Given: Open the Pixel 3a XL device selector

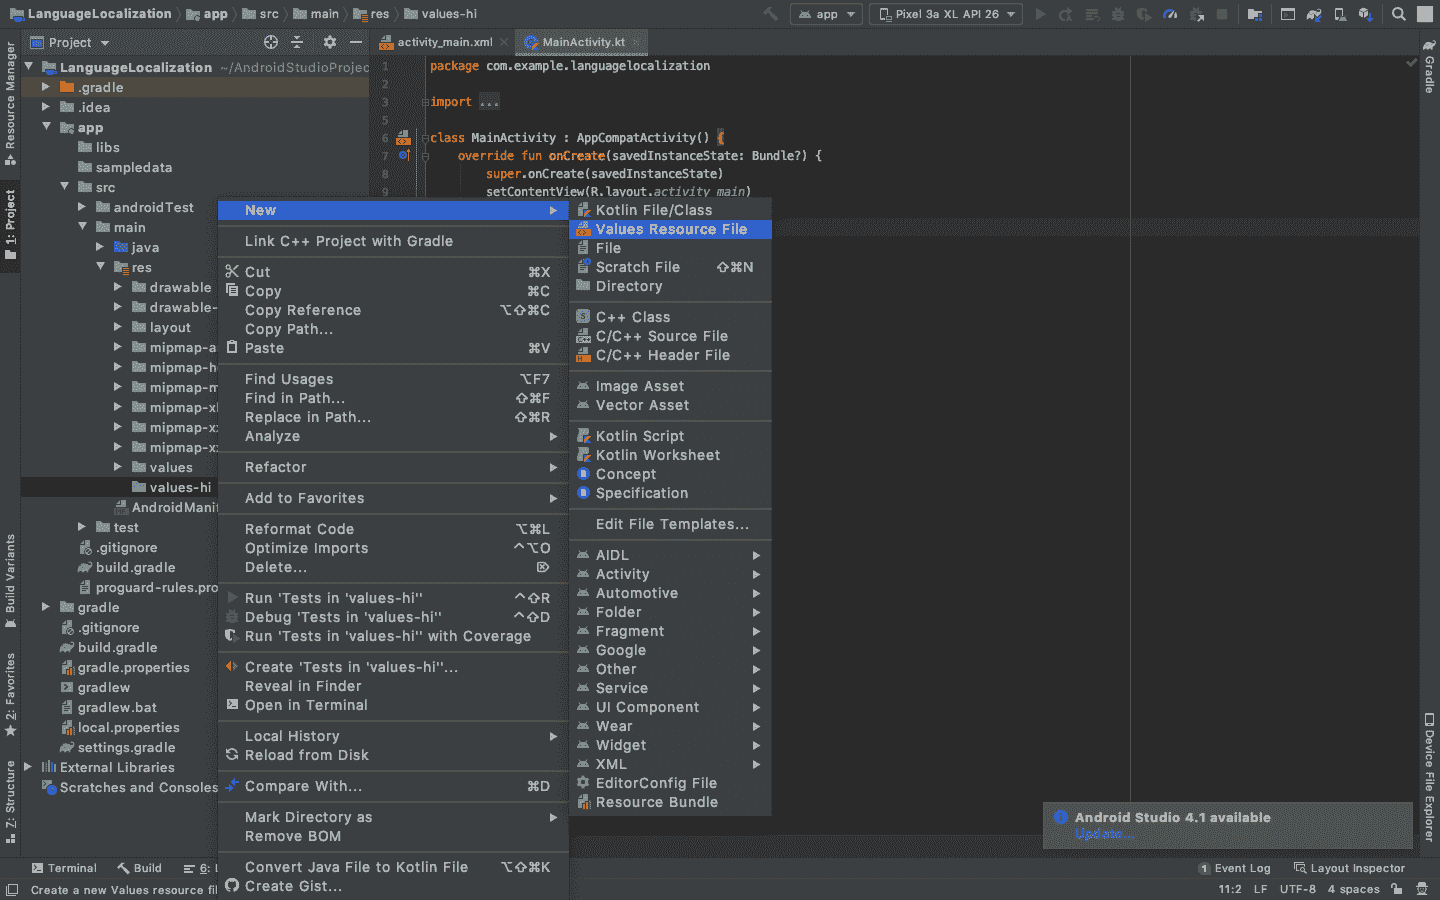Looking at the screenshot, I should tap(944, 14).
